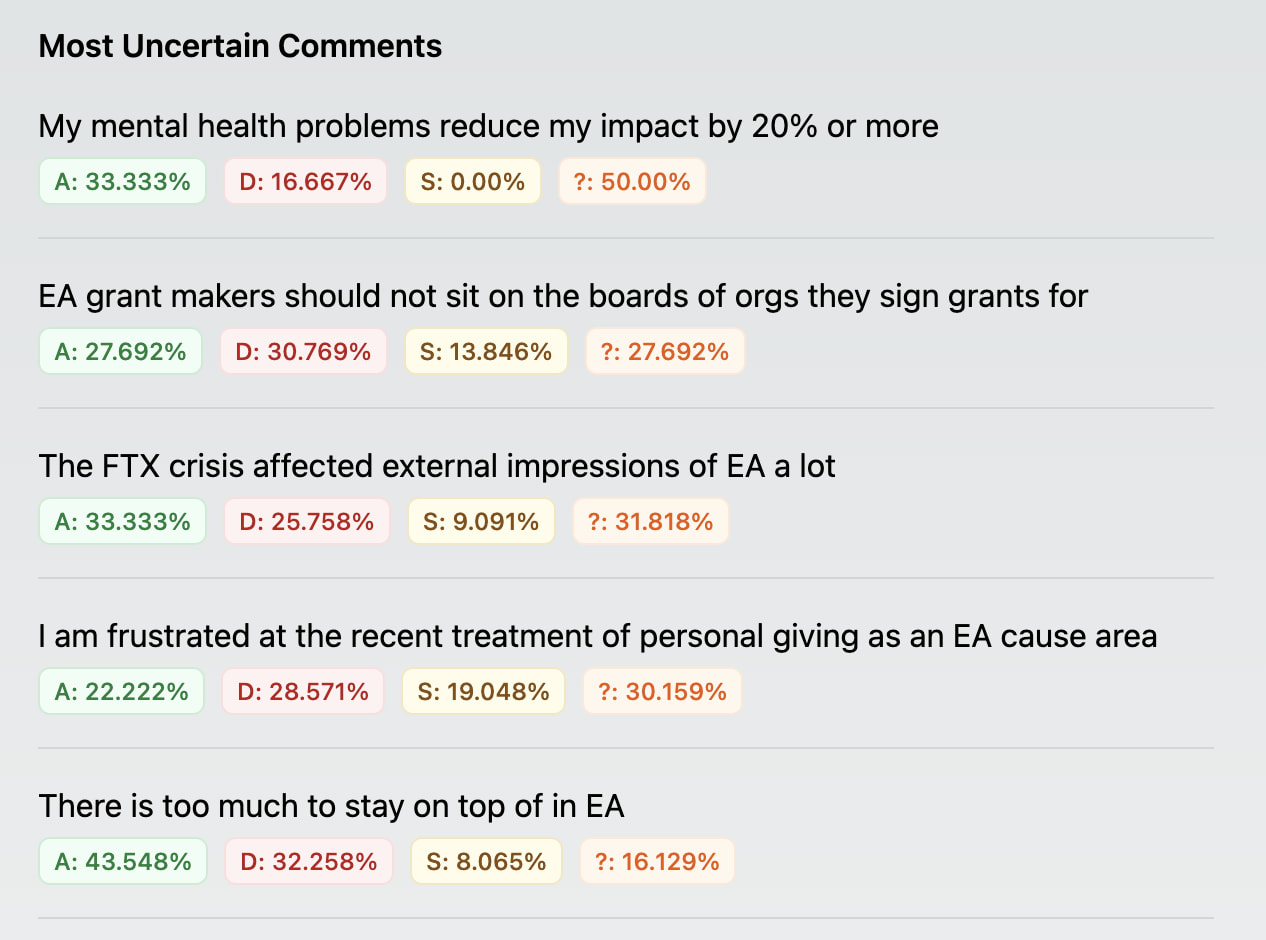Click the '?: 50.00%' unsure badge
Image resolution: width=1266 pixels, height=940 pixels.
[632, 181]
